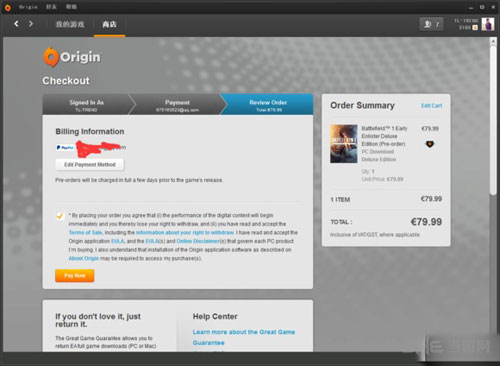Image resolution: width=500 pixels, height=366 pixels.
Task: Select the Store tab
Action: 109,24
